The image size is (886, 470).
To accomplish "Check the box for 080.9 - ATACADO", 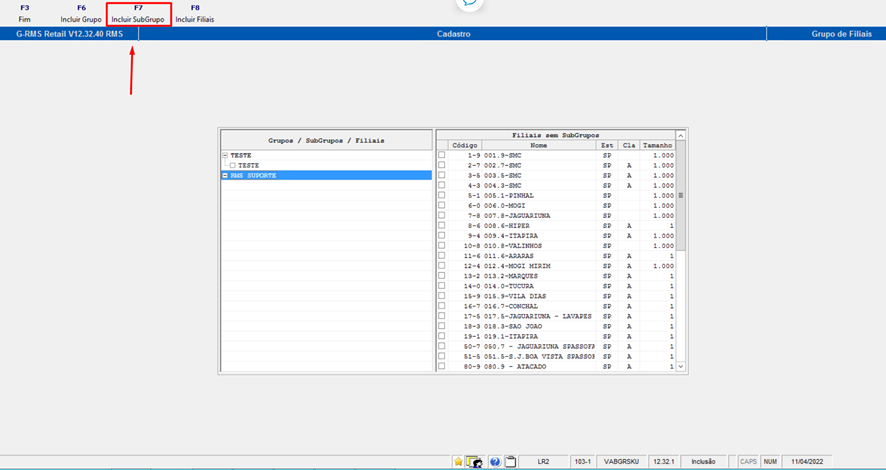I will coord(442,366).
